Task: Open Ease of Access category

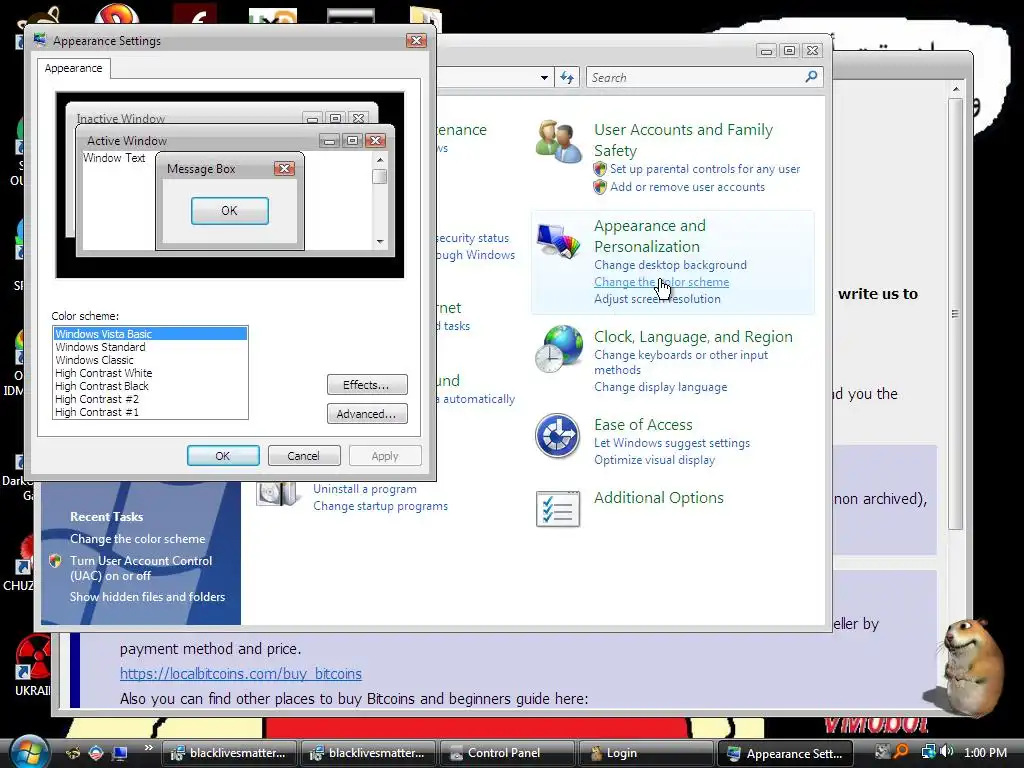Action: (643, 425)
